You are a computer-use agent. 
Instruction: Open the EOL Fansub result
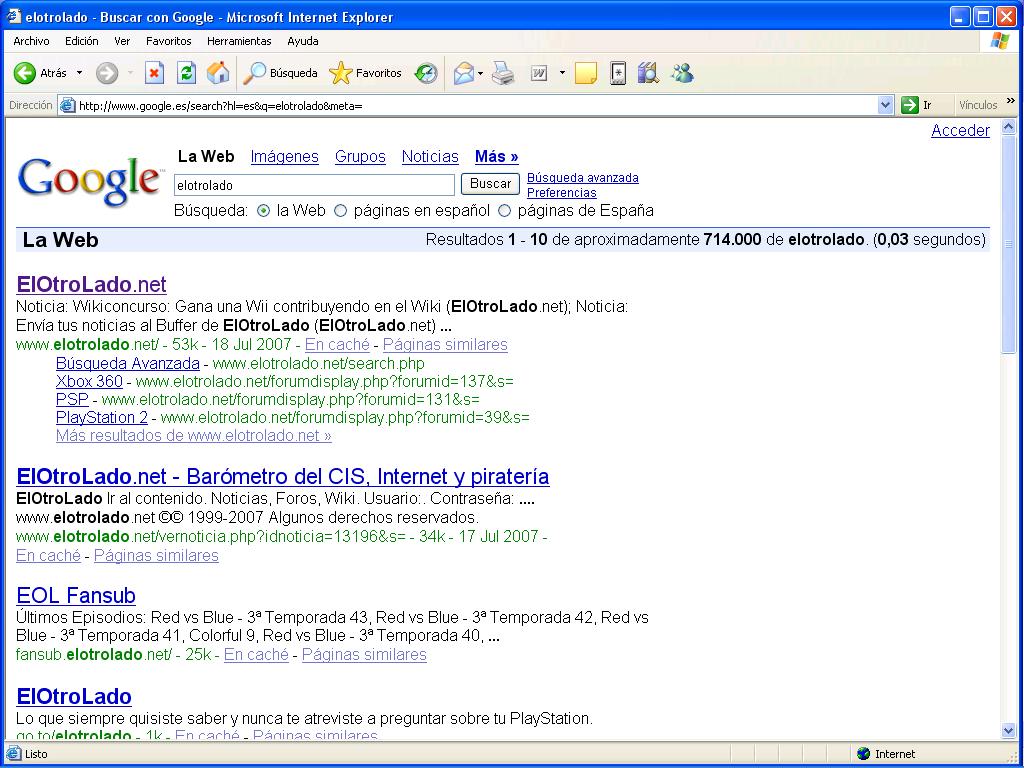tap(76, 596)
